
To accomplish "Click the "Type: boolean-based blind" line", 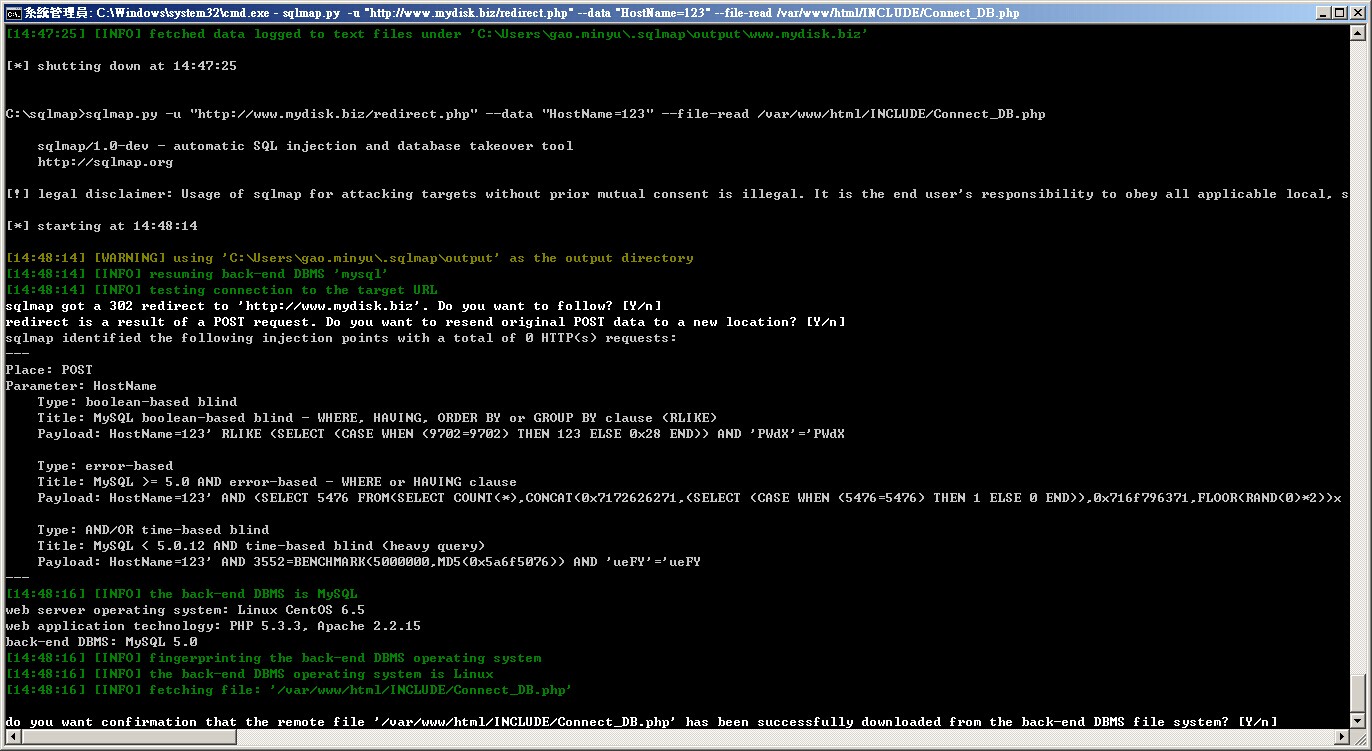I will click(137, 402).
